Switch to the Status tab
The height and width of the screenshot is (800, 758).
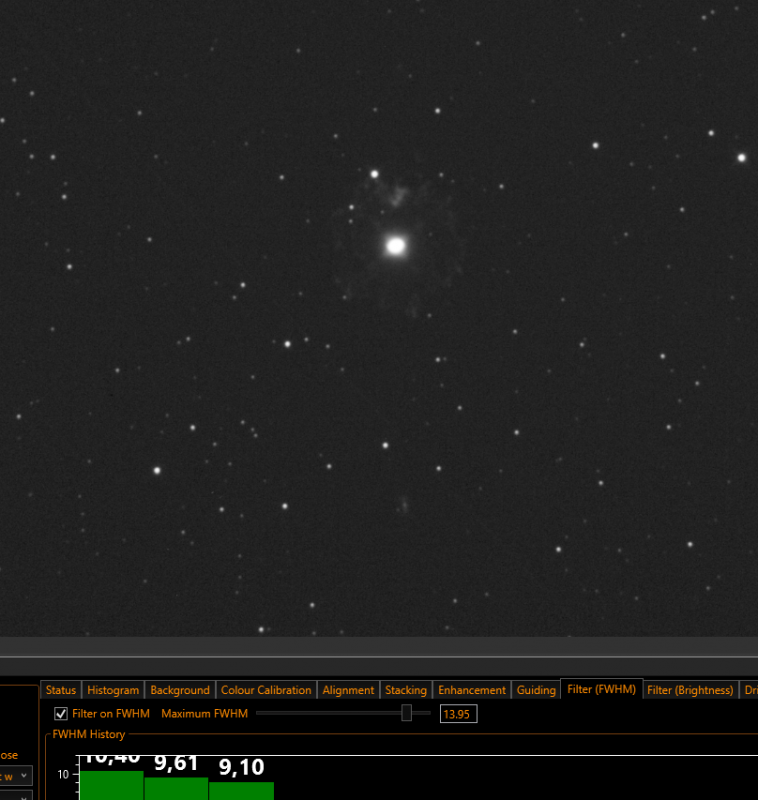click(61, 690)
